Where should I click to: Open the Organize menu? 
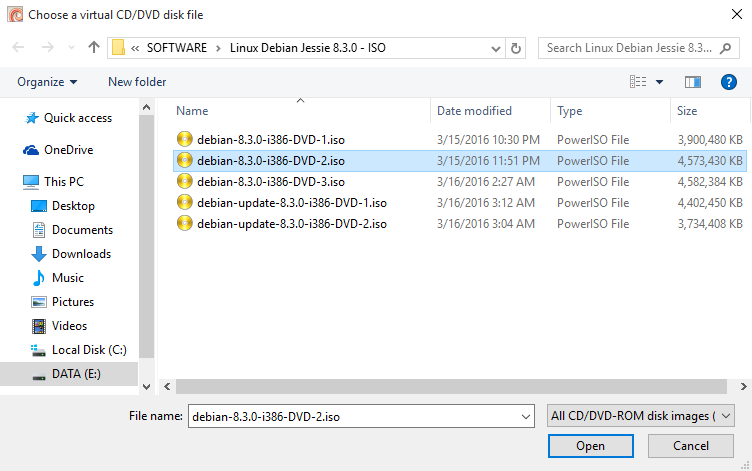click(47, 82)
